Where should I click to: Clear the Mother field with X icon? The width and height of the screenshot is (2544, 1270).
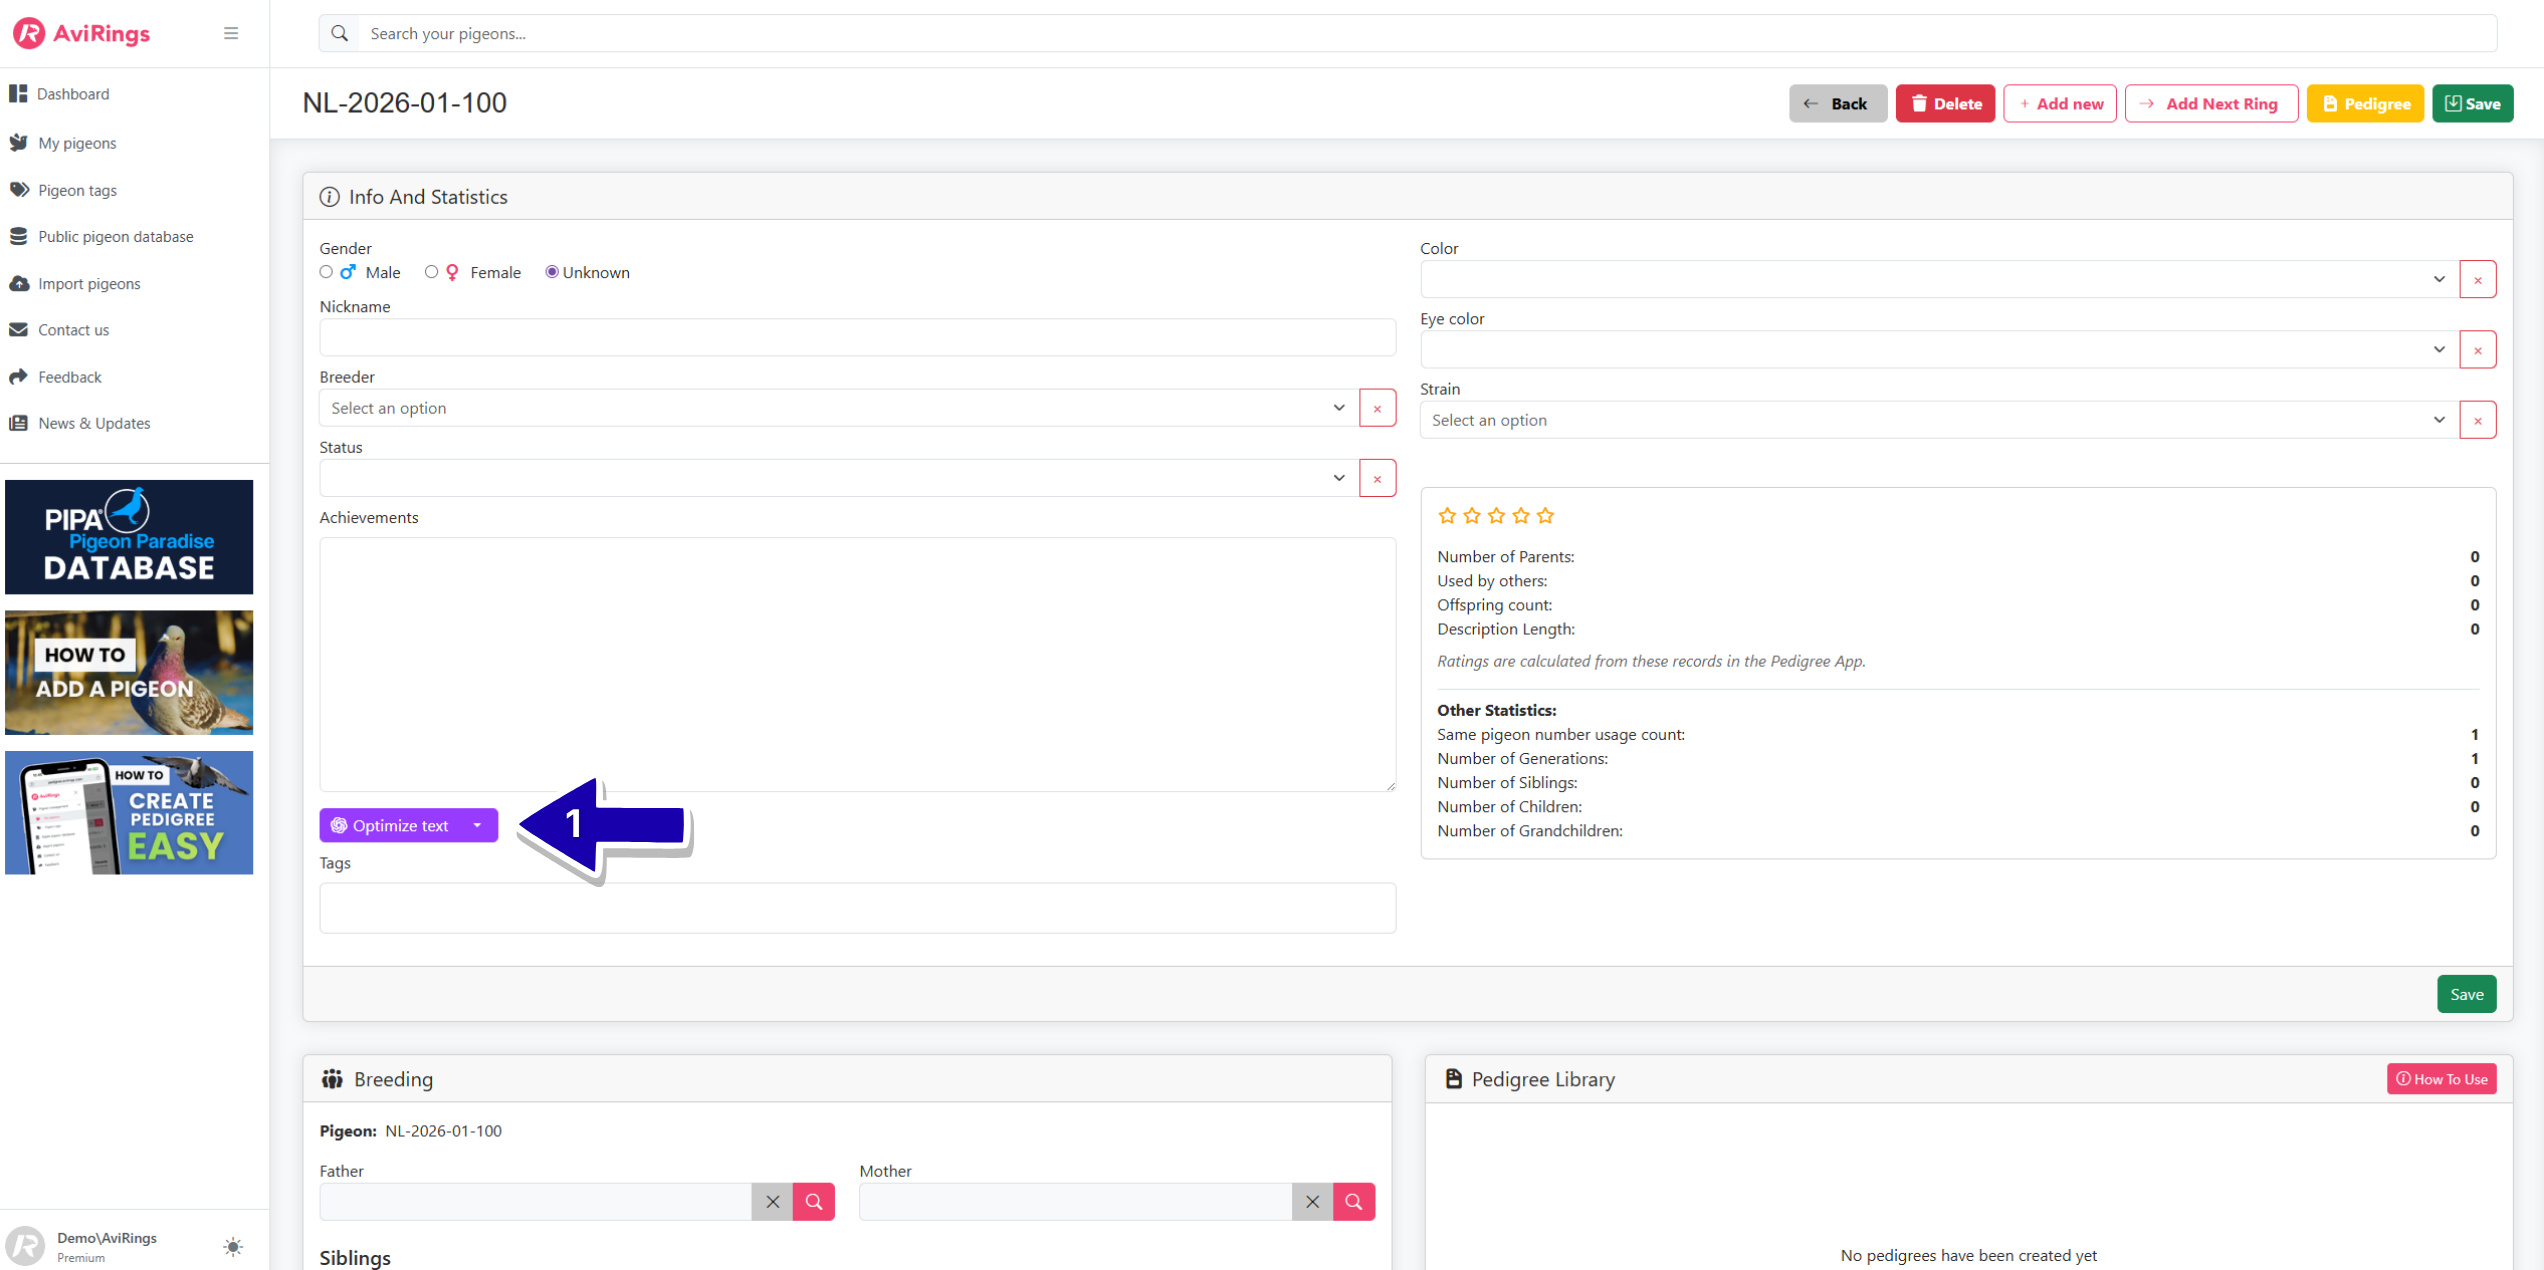(x=1312, y=1201)
